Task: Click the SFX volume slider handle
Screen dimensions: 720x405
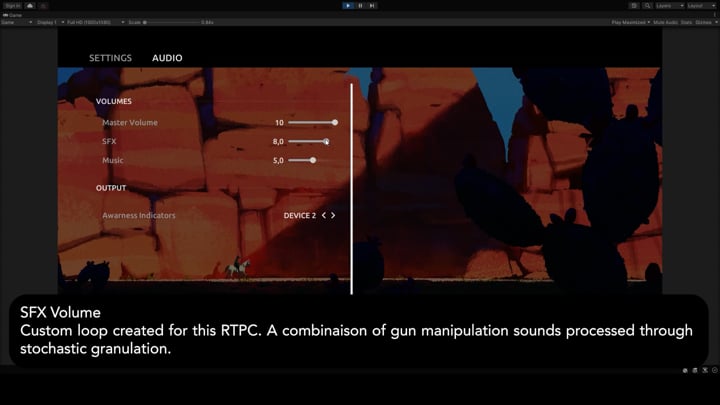Action: click(326, 141)
